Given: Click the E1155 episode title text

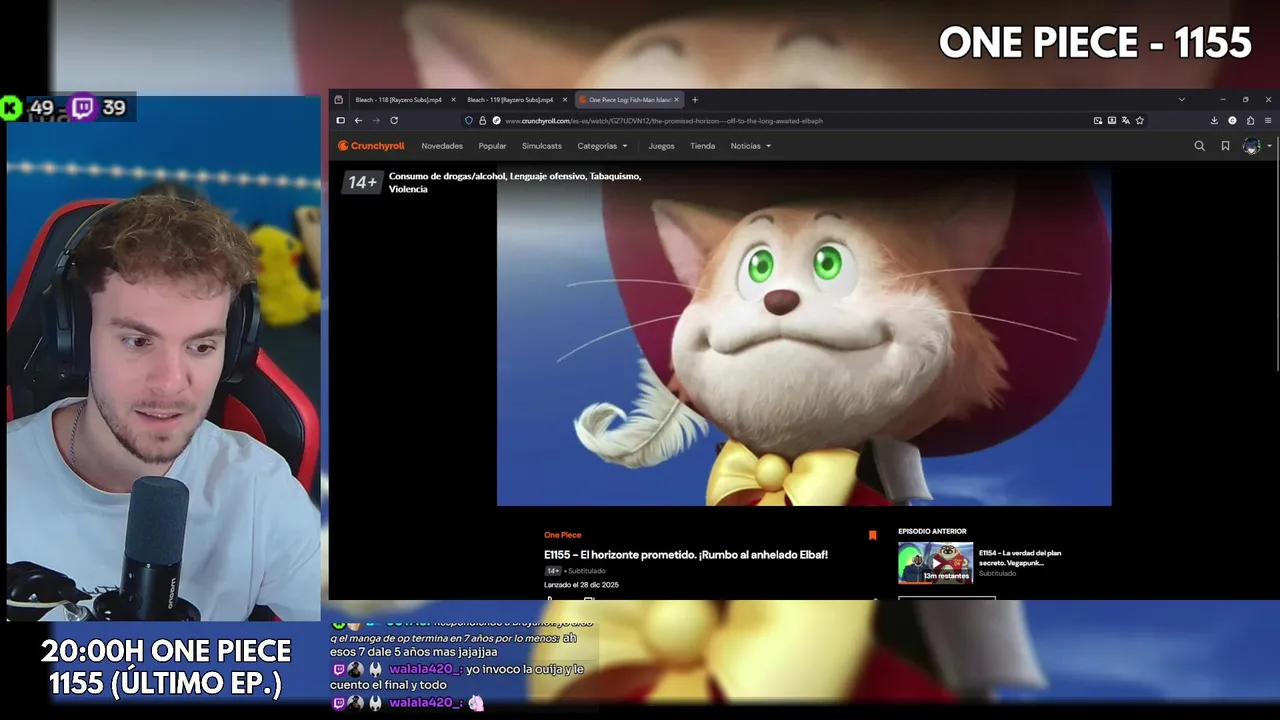Looking at the screenshot, I should tap(686, 555).
